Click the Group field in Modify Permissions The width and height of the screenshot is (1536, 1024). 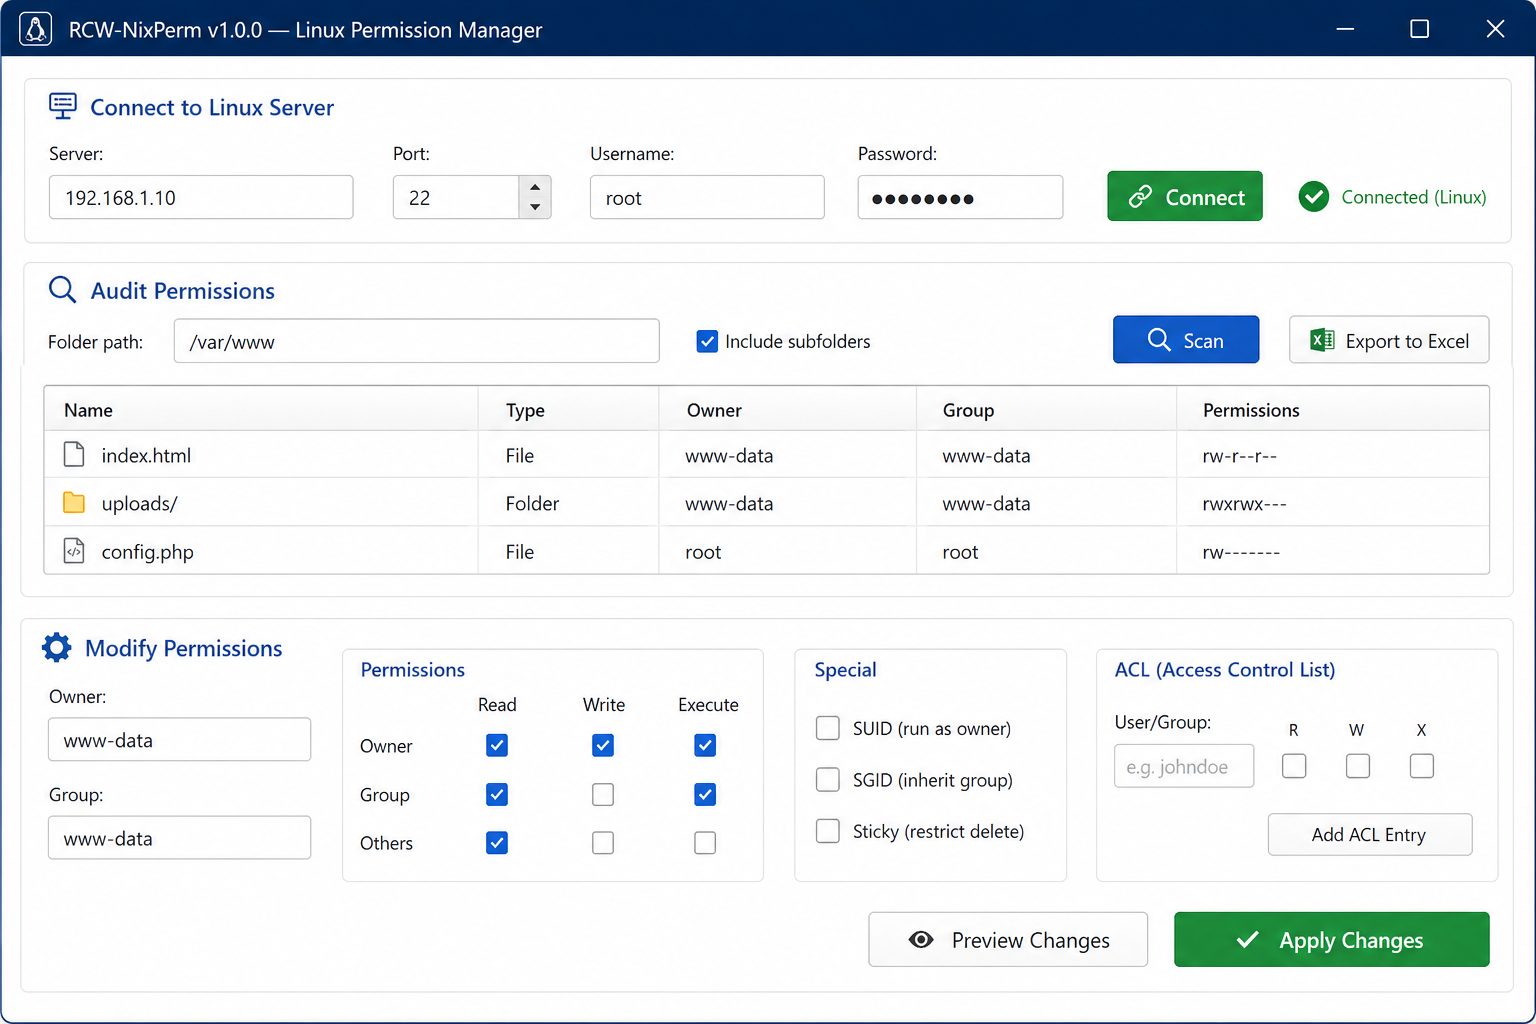pyautogui.click(x=180, y=837)
